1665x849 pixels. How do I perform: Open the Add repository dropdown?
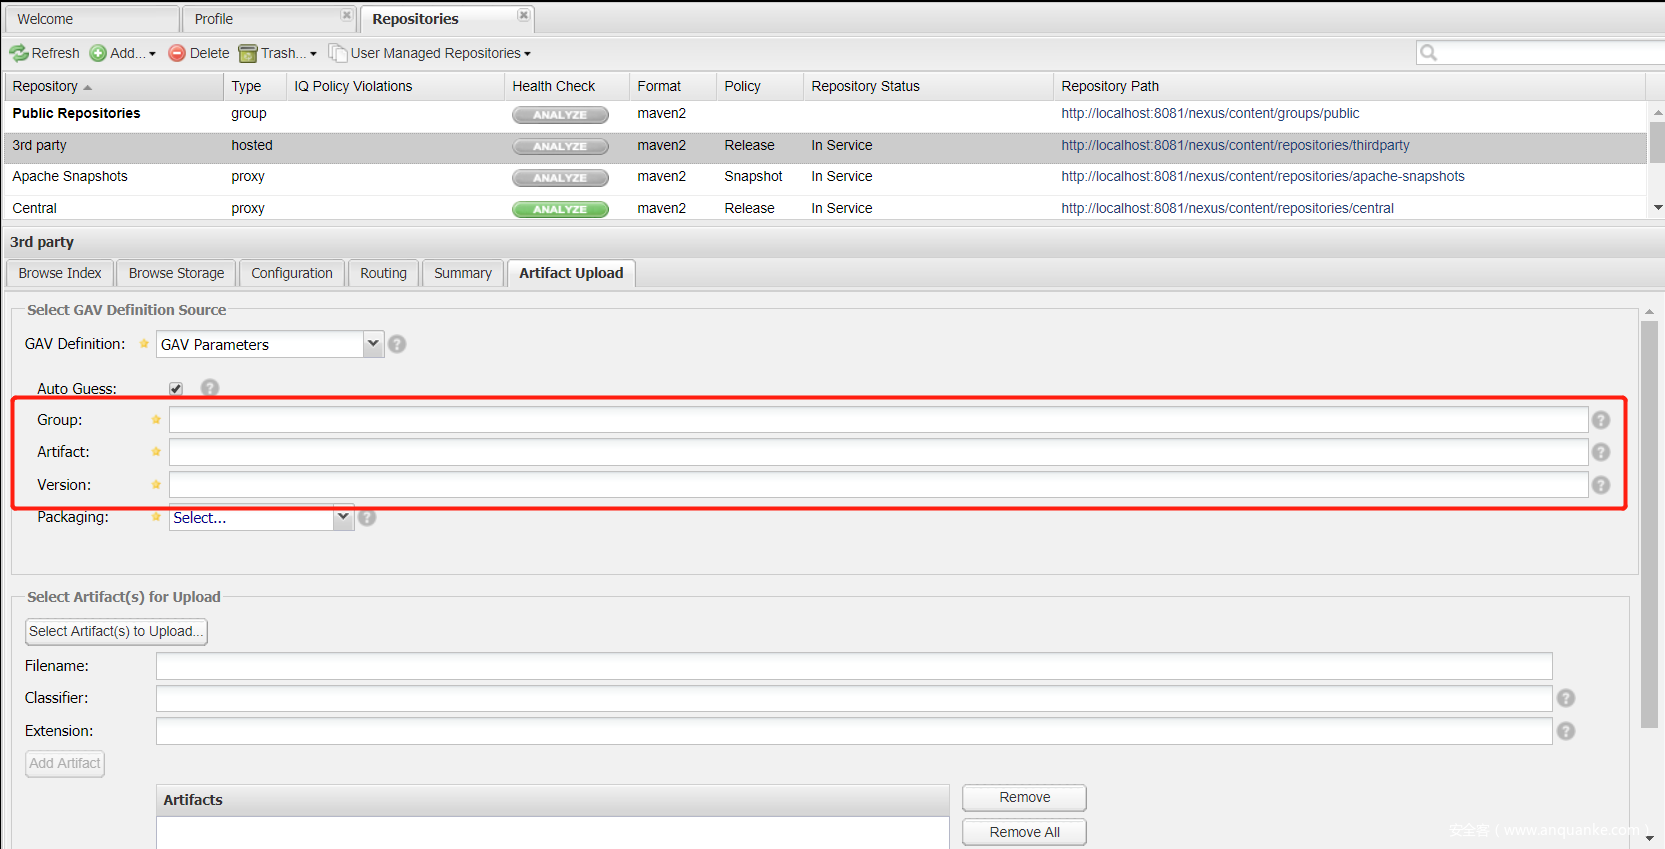[124, 53]
